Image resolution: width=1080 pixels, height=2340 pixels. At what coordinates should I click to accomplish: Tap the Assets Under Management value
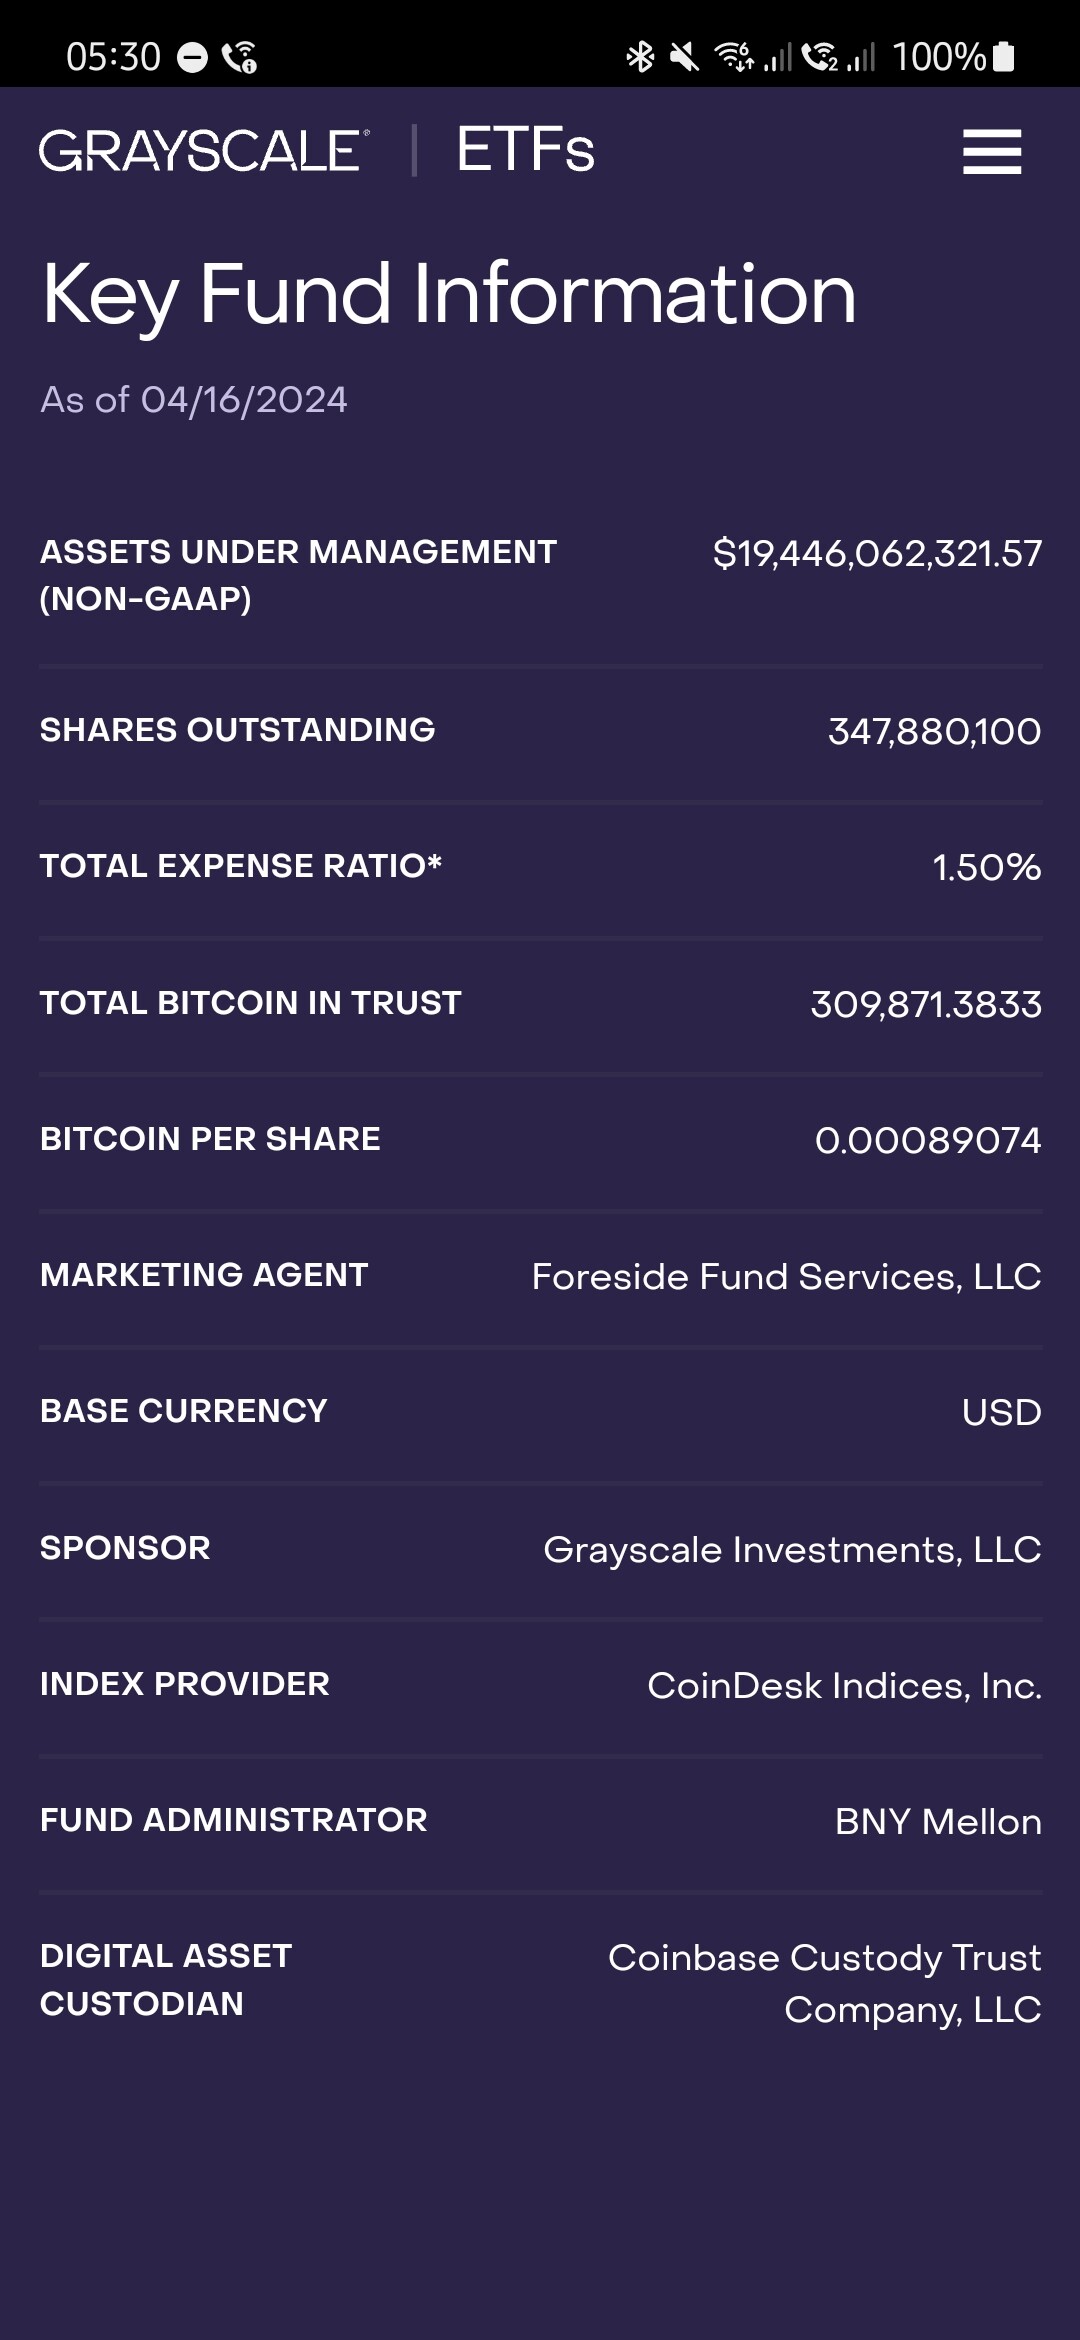[x=877, y=553]
